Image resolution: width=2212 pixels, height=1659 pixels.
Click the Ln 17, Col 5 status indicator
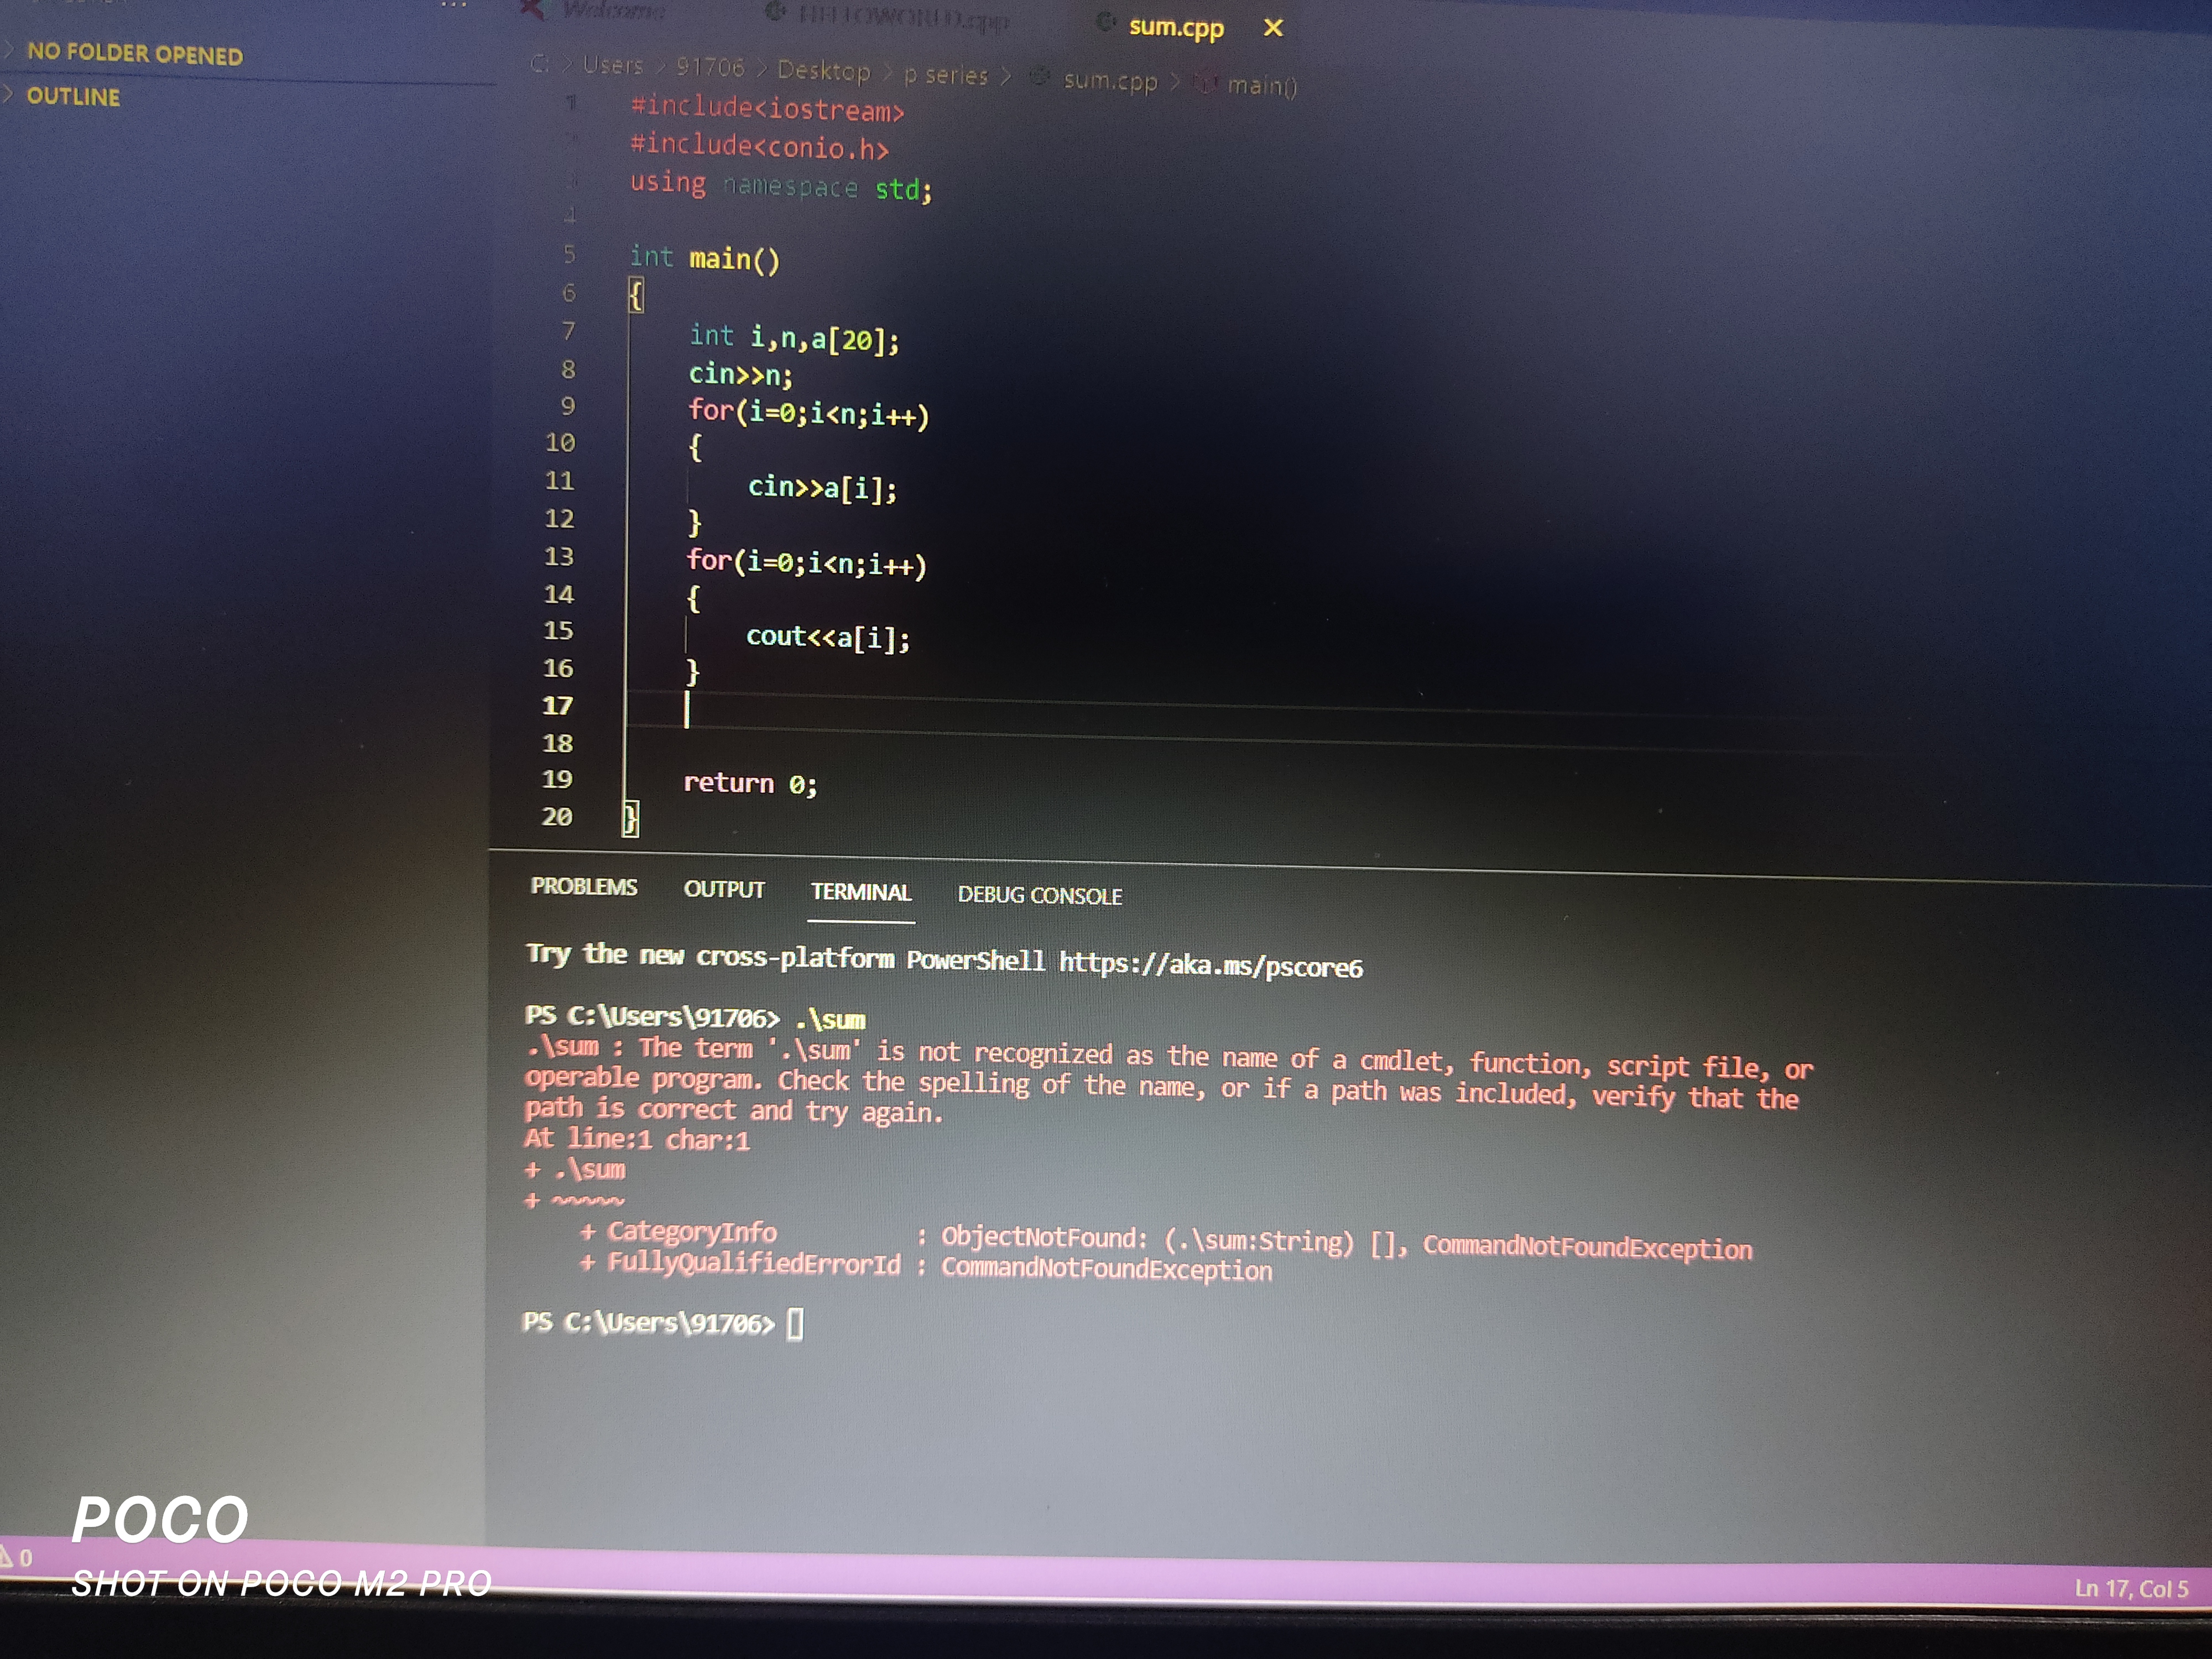[2131, 1588]
